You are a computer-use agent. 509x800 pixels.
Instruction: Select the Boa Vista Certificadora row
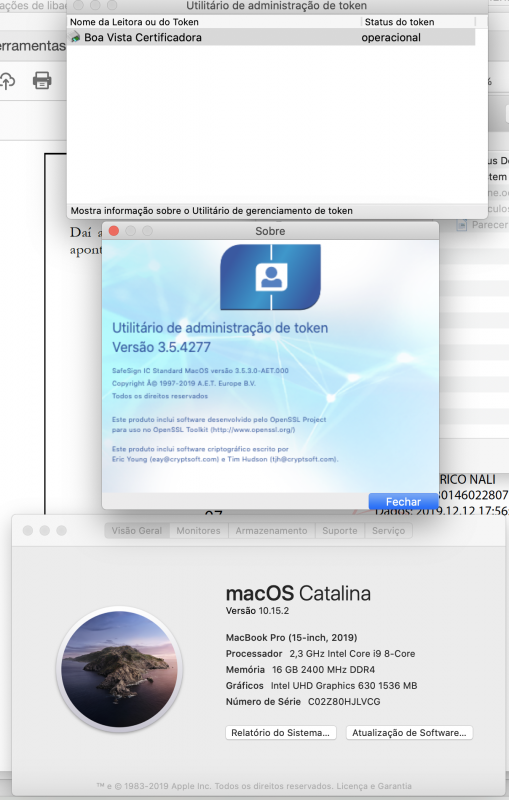tap(271, 37)
